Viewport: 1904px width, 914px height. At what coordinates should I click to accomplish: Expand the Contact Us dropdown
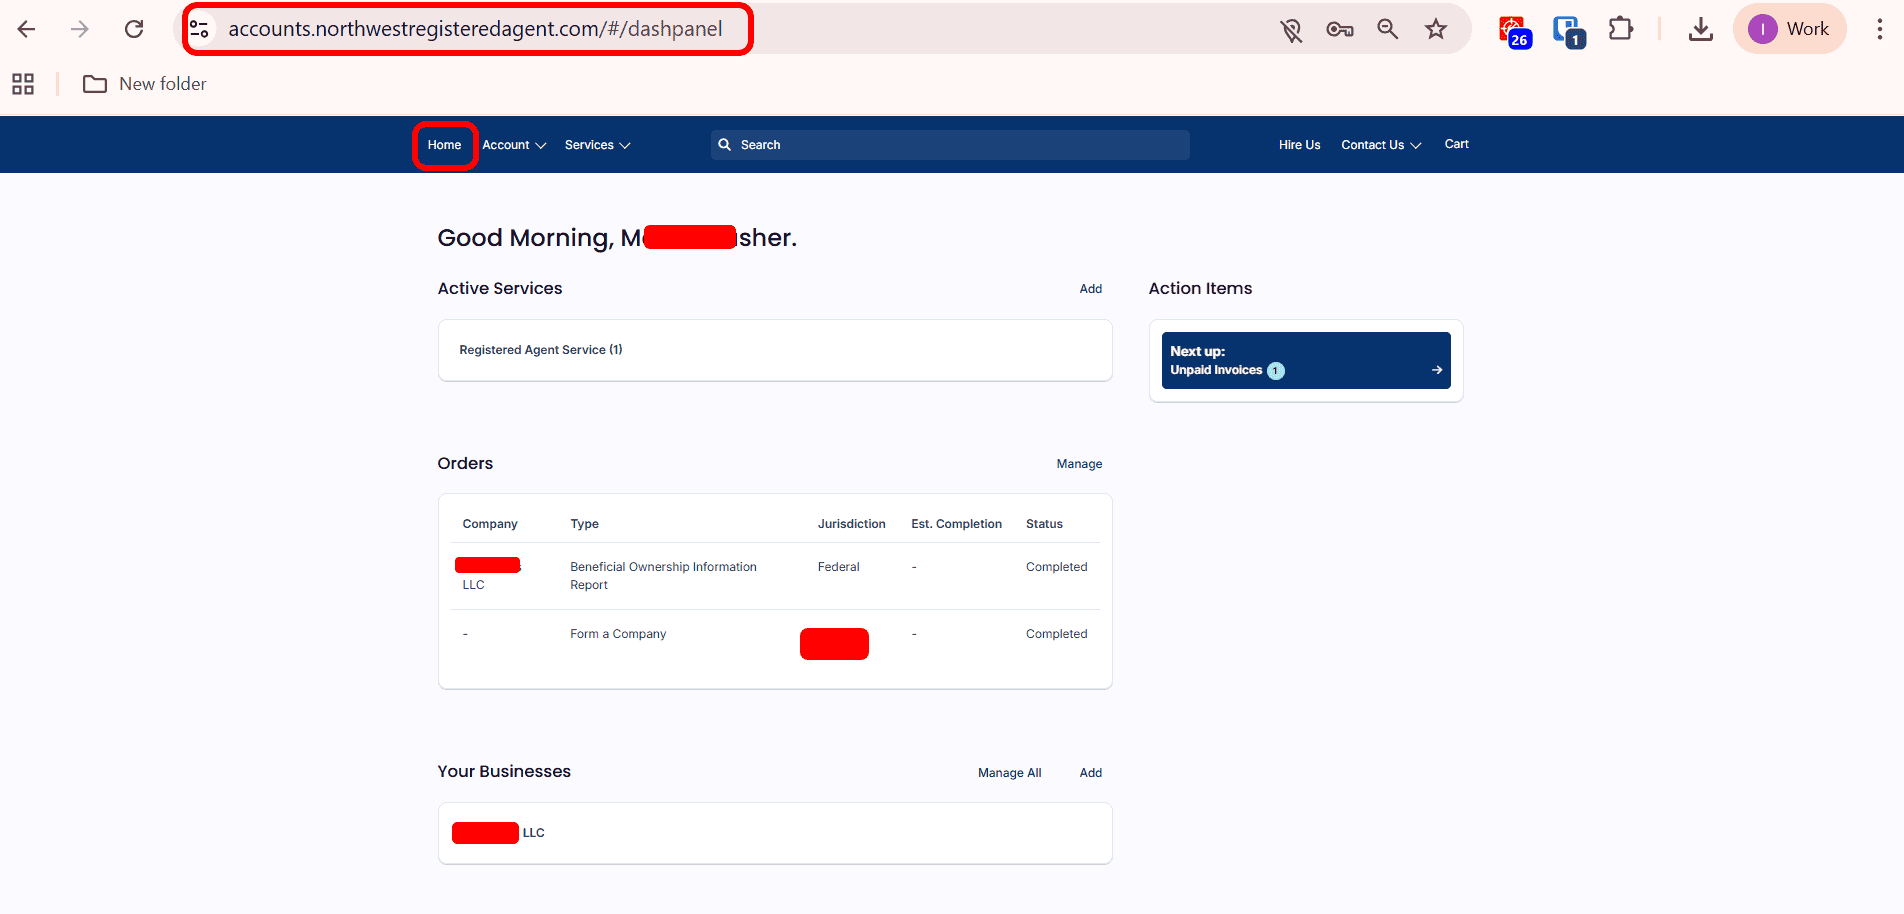click(x=1380, y=145)
